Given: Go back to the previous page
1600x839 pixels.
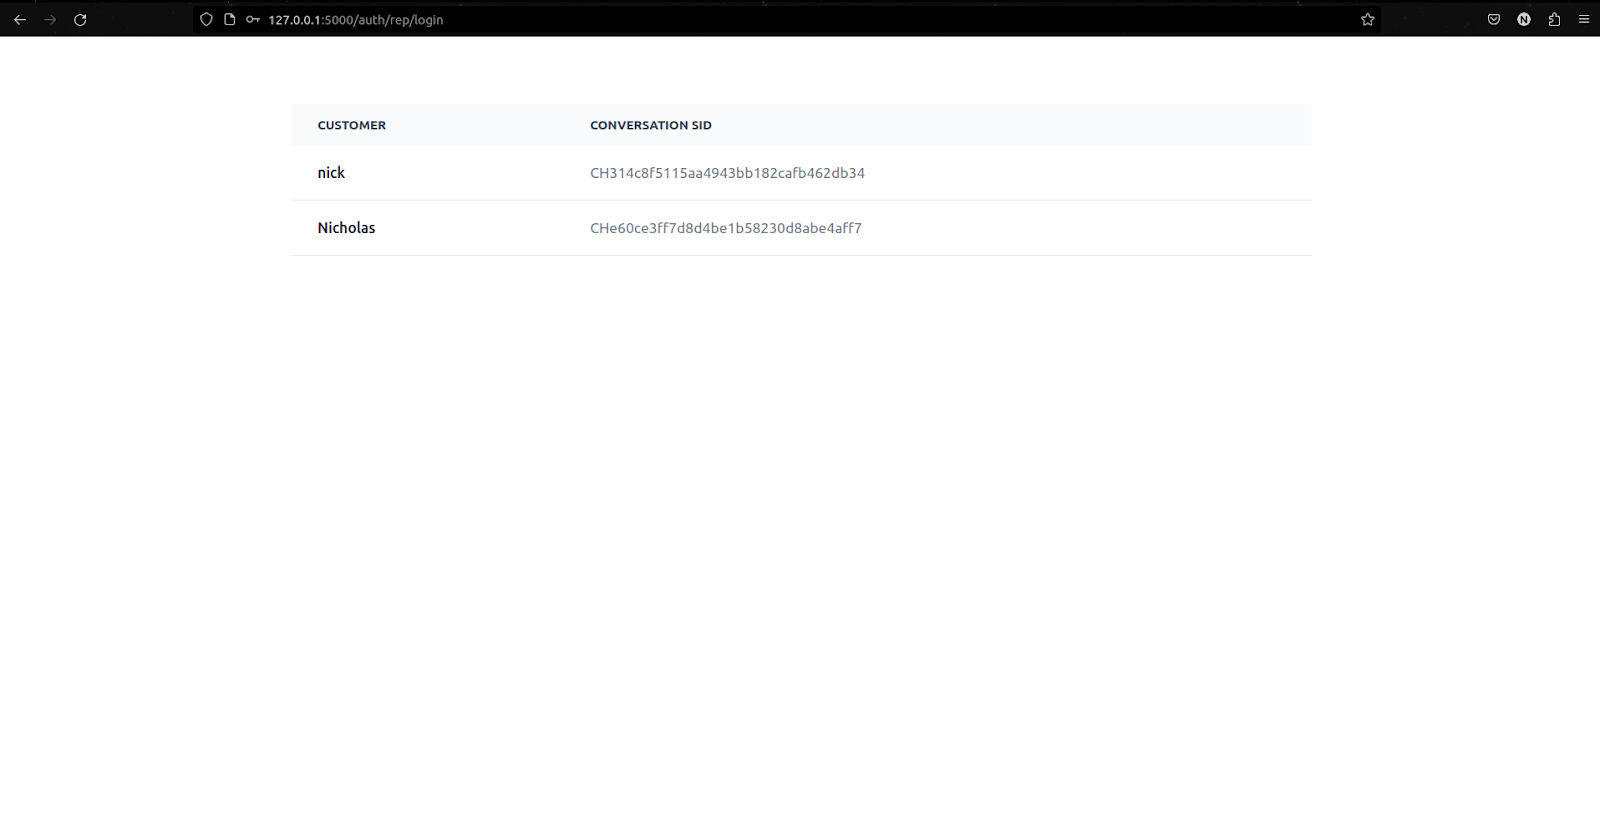Looking at the screenshot, I should point(20,20).
